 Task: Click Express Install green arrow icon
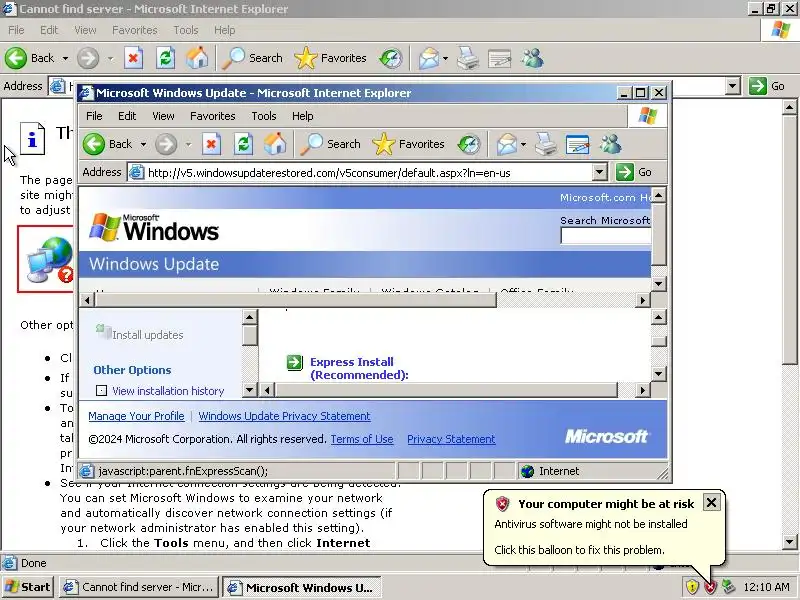[295, 362]
